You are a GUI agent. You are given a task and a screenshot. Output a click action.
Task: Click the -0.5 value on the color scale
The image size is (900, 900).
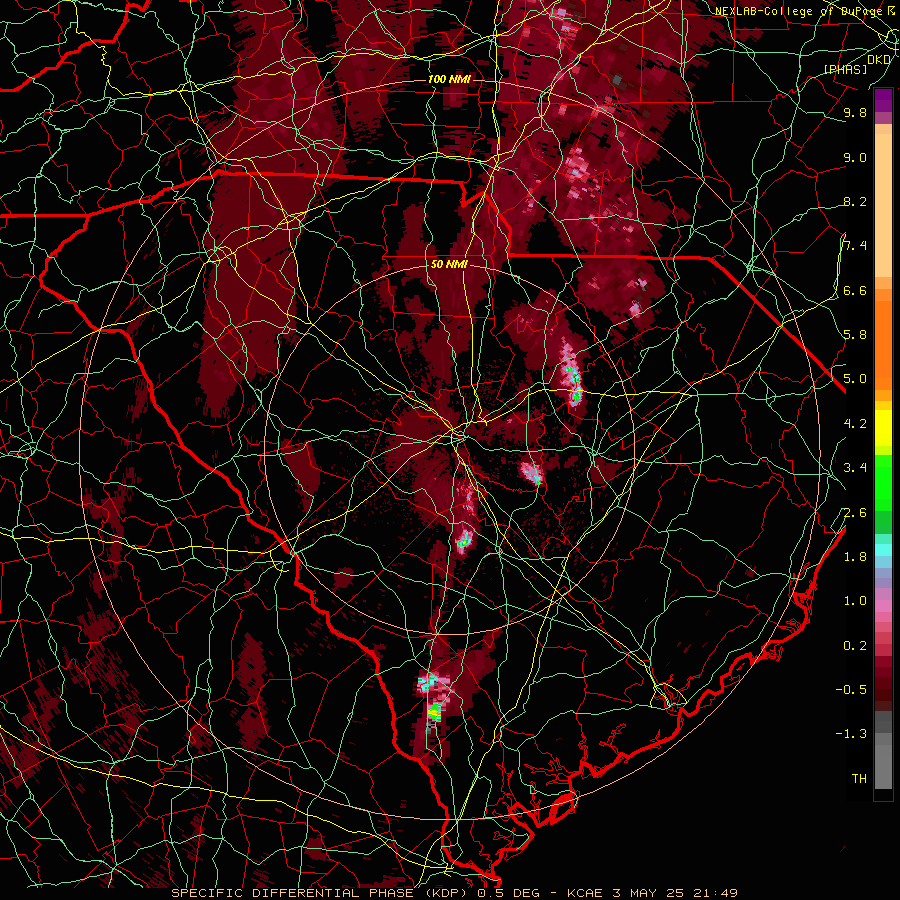pos(851,689)
